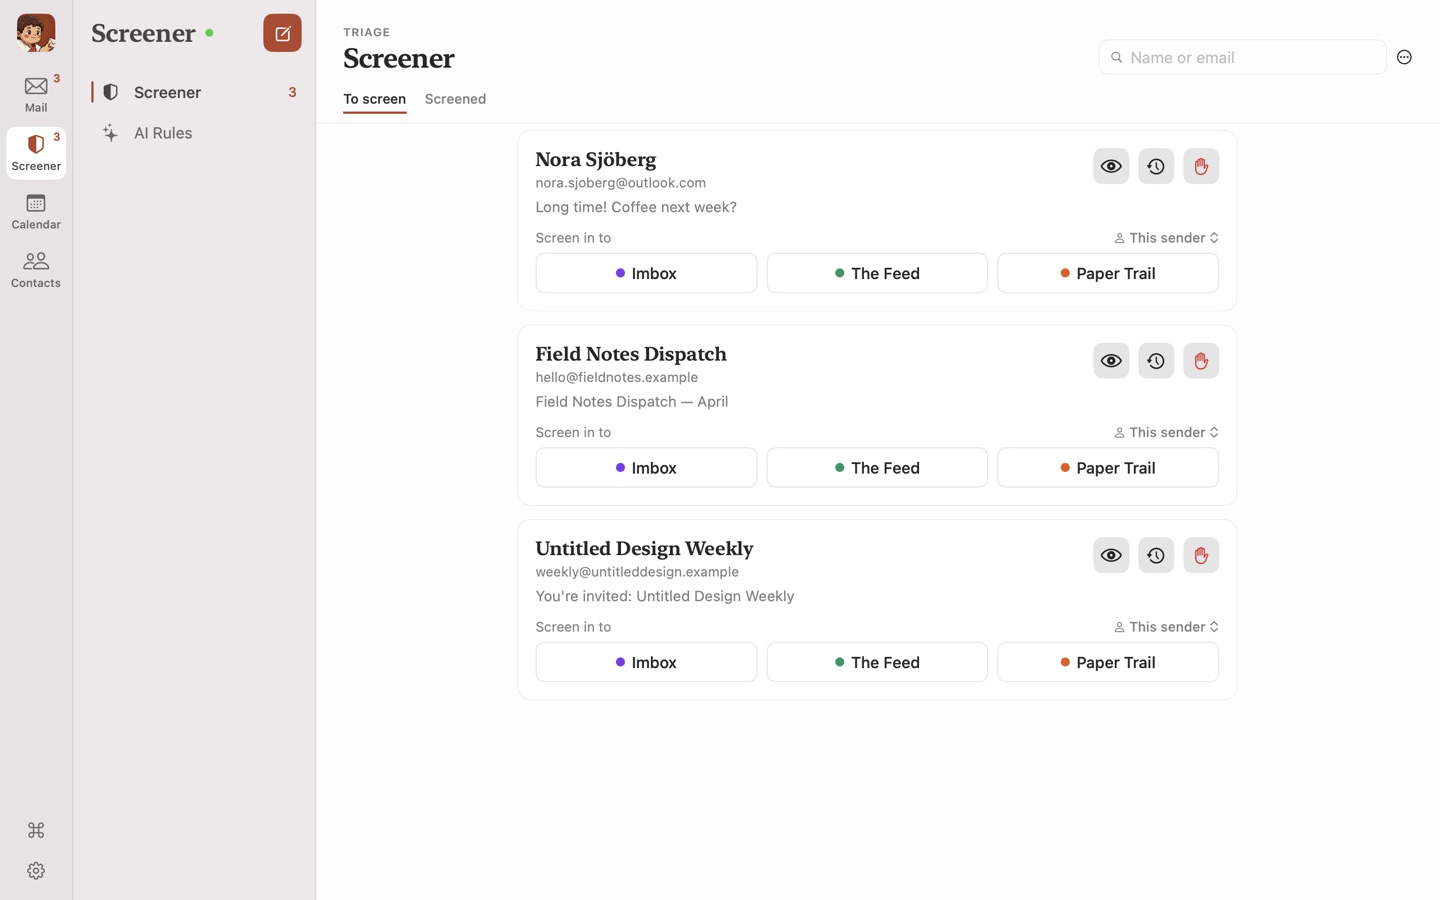Viewport: 1440px width, 900px height.
Task: Open Calendar in the left rail
Action: (x=36, y=211)
